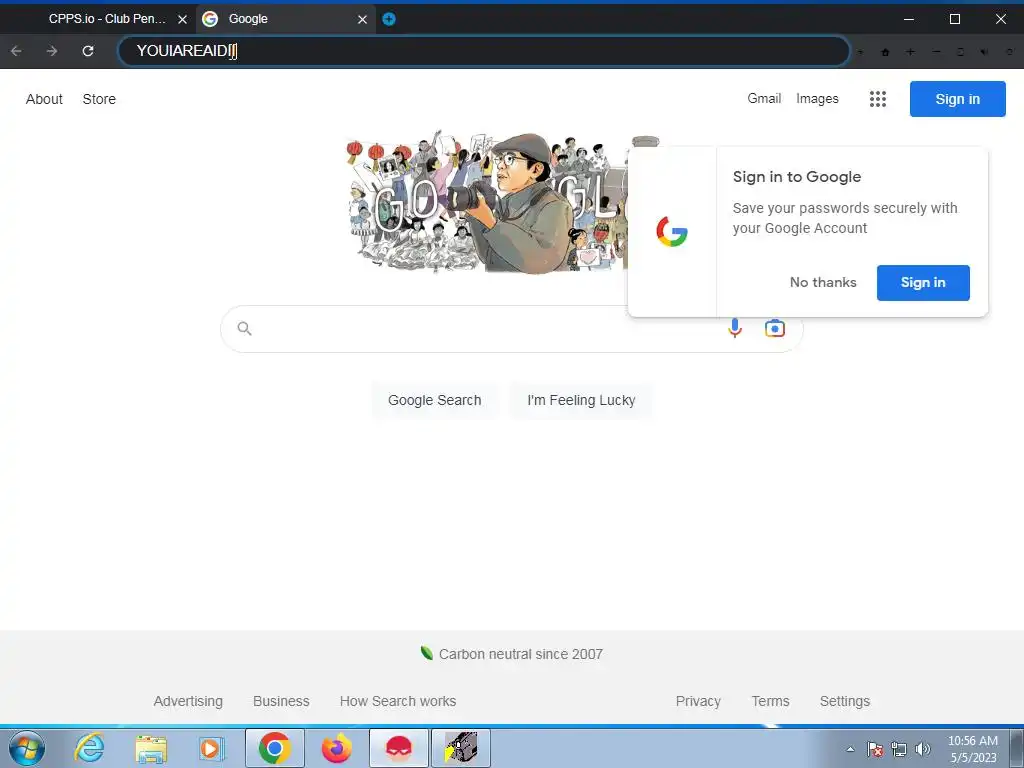Viewport: 1024px width, 768px height.
Task: Go to Gmail
Action: [764, 99]
